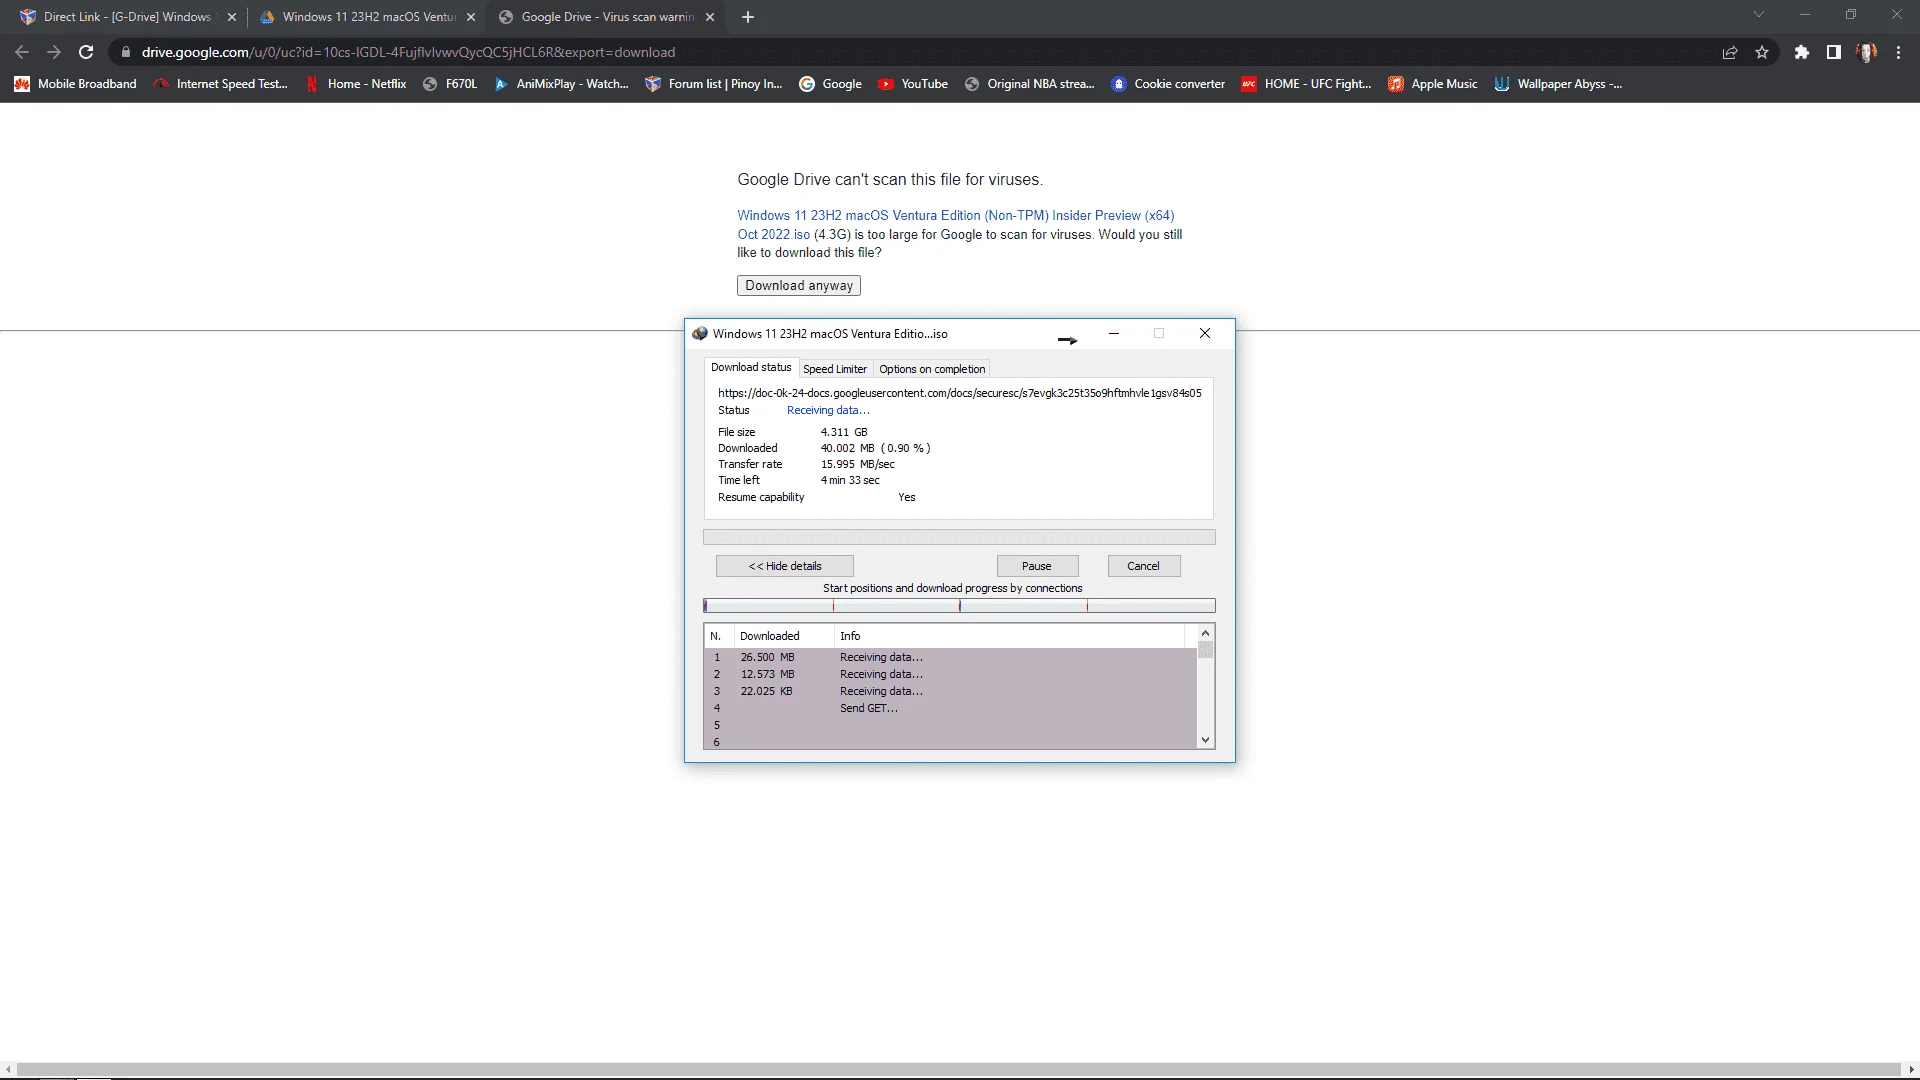Bookmark this page with the star icon
This screenshot has height=1080, width=1920.
pos(1762,52)
